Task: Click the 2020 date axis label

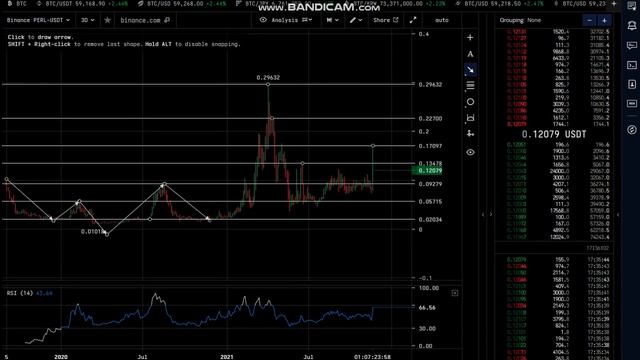Action: (61, 357)
